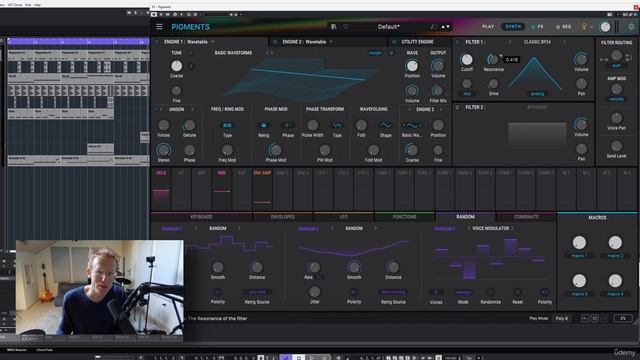The height and width of the screenshot is (360, 640).
Task: Click the Macro 4 label
Action: [615, 294]
